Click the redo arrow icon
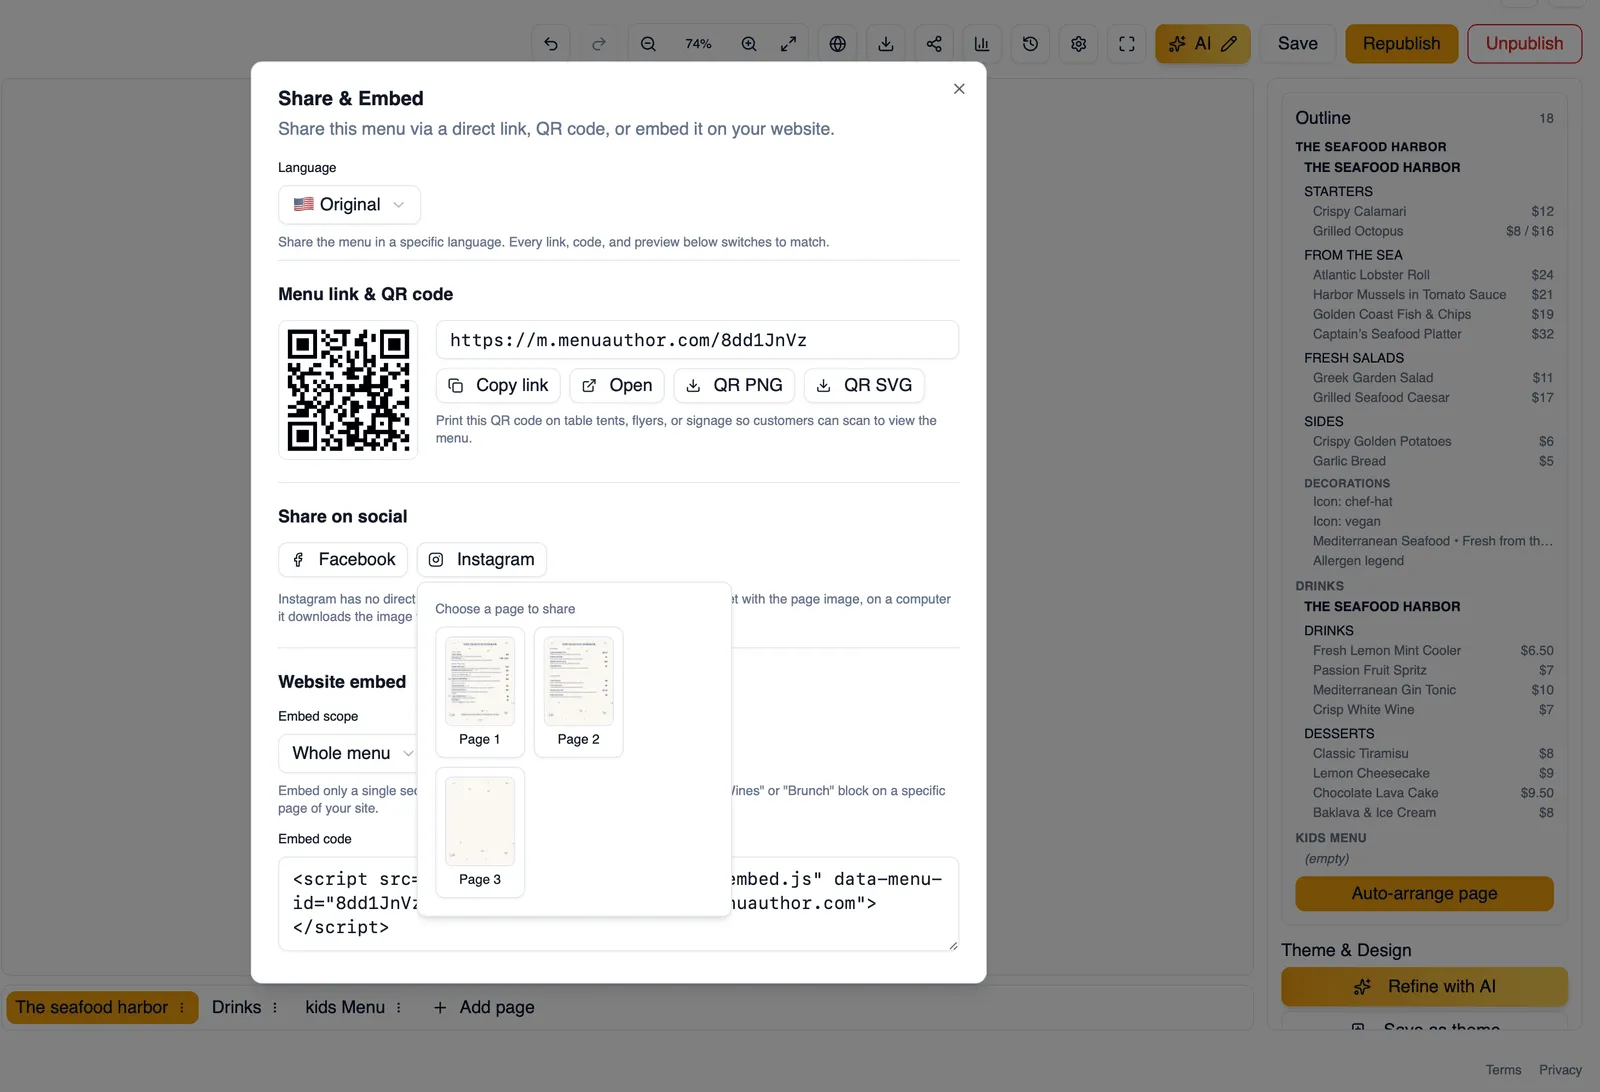Image resolution: width=1600 pixels, height=1092 pixels. point(599,44)
